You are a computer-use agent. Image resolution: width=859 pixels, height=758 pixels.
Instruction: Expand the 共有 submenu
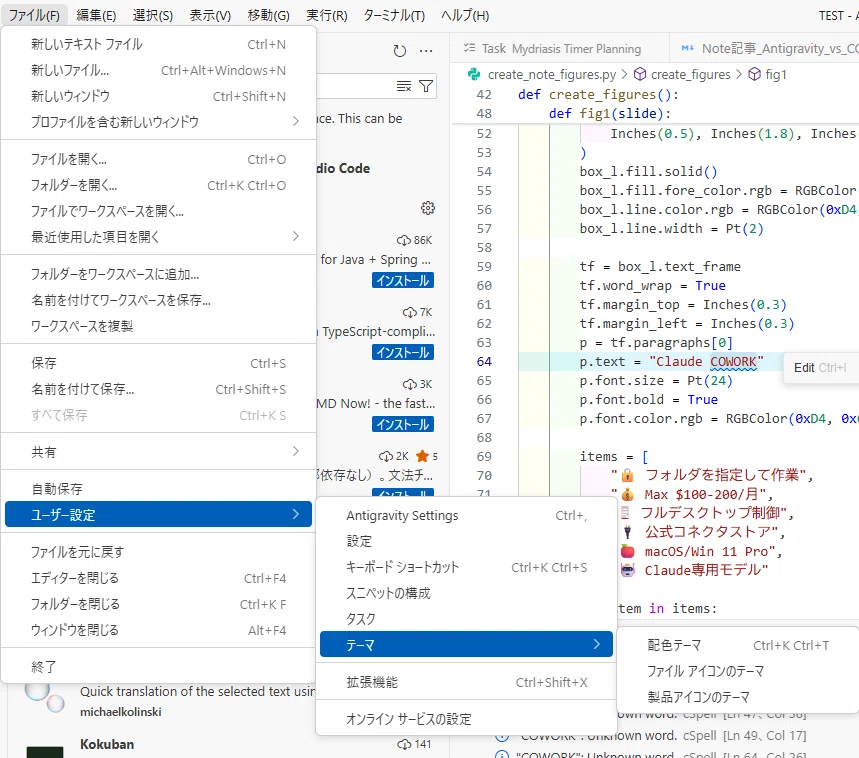[158, 452]
